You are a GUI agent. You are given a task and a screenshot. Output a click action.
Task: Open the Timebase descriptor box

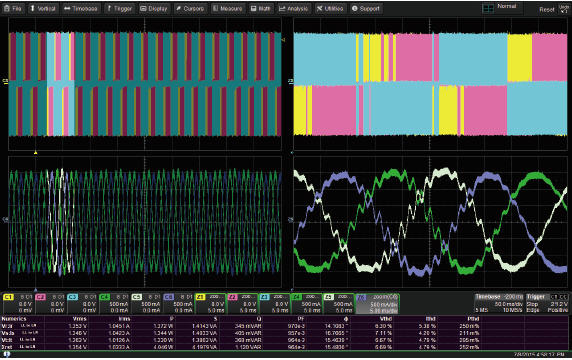coord(499,303)
